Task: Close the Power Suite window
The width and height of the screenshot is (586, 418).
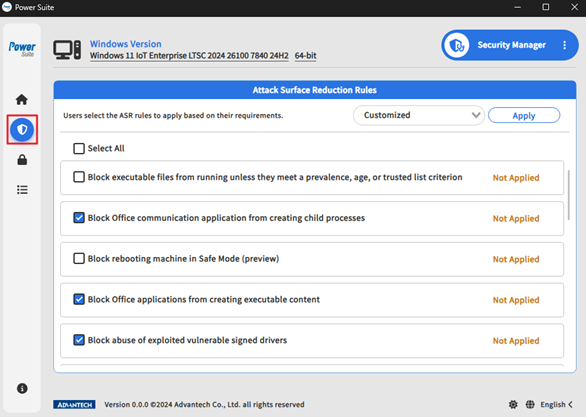Action: tap(574, 7)
